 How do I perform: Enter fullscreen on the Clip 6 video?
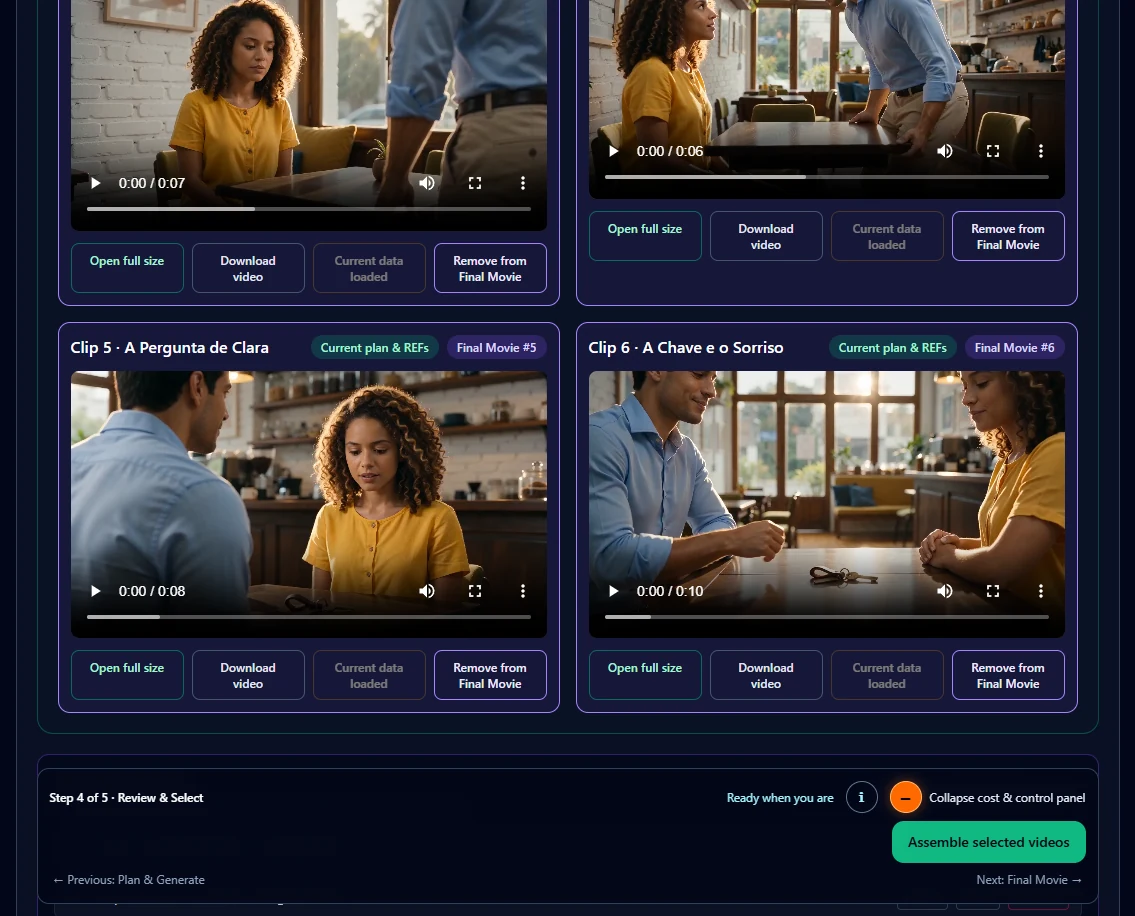pyautogui.click(x=993, y=591)
